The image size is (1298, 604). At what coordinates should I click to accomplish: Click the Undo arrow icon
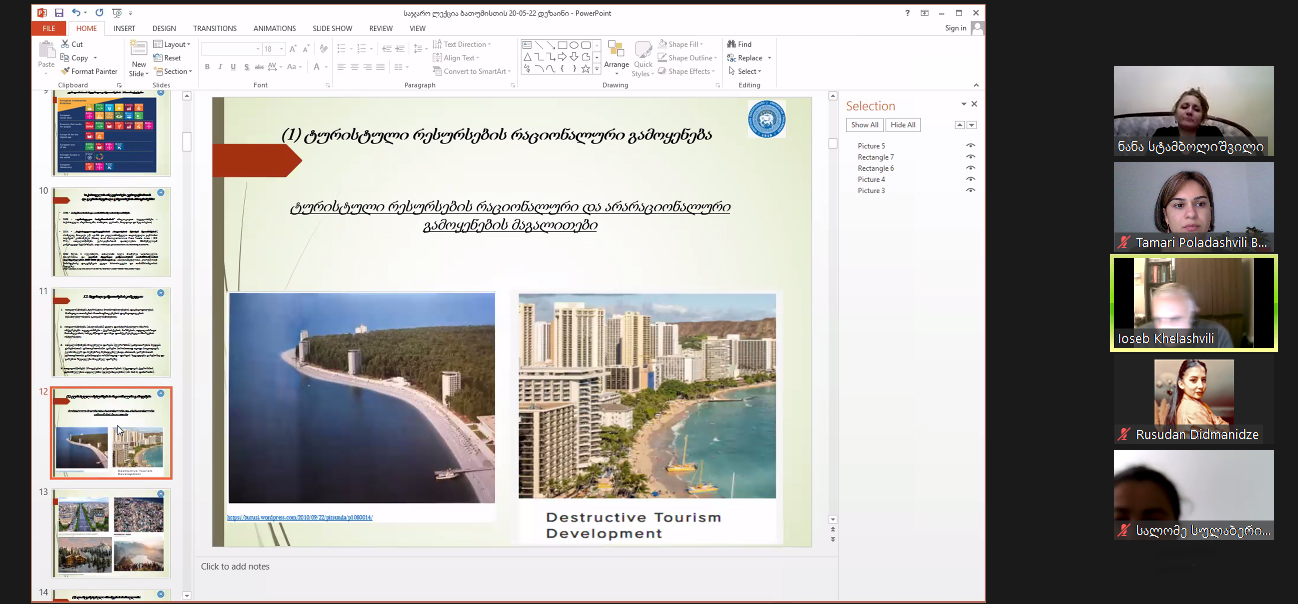(x=75, y=13)
